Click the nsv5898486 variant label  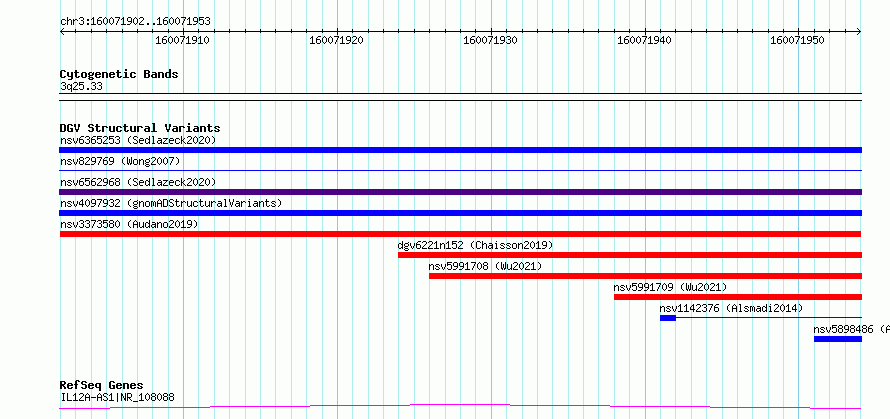pos(851,329)
